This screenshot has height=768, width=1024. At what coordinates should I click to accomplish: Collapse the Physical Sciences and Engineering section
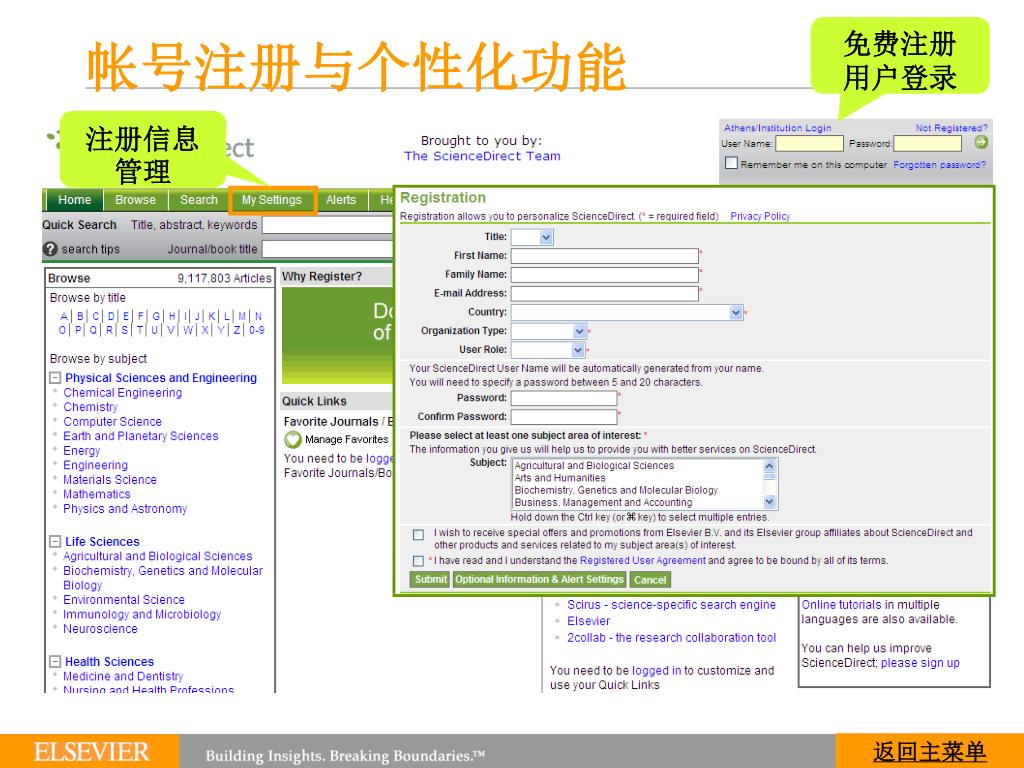pos(56,378)
